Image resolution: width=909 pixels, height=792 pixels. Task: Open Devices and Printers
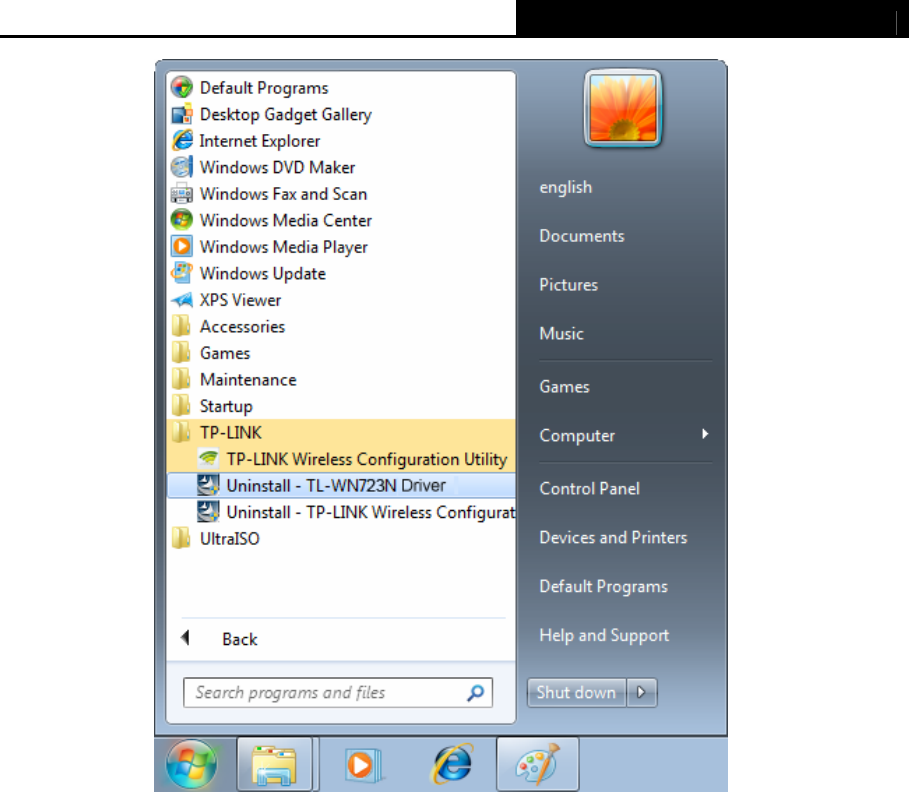click(x=613, y=537)
